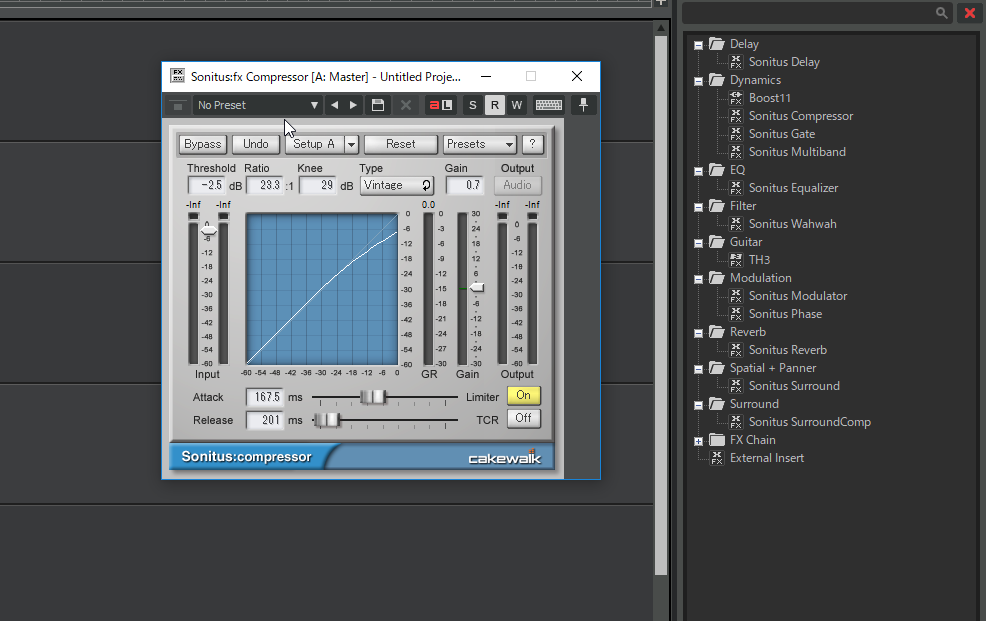Clear browser search with red X
The image size is (986, 621).
point(970,13)
